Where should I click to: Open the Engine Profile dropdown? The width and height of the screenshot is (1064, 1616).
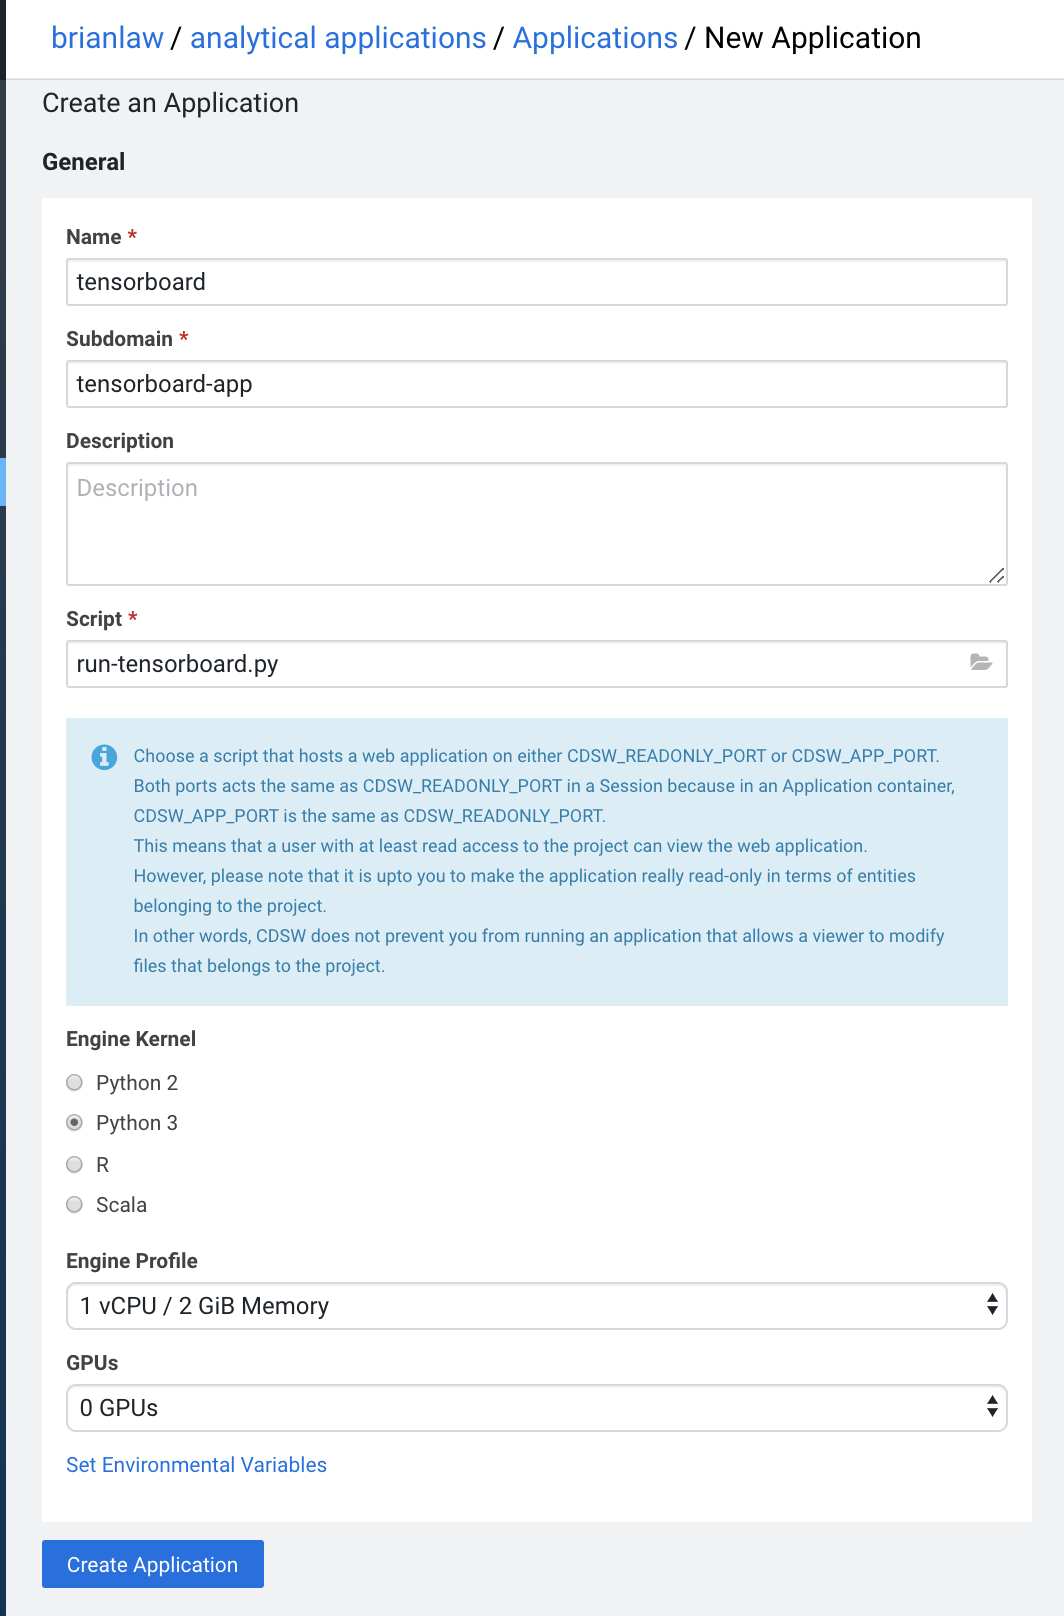coord(536,1306)
